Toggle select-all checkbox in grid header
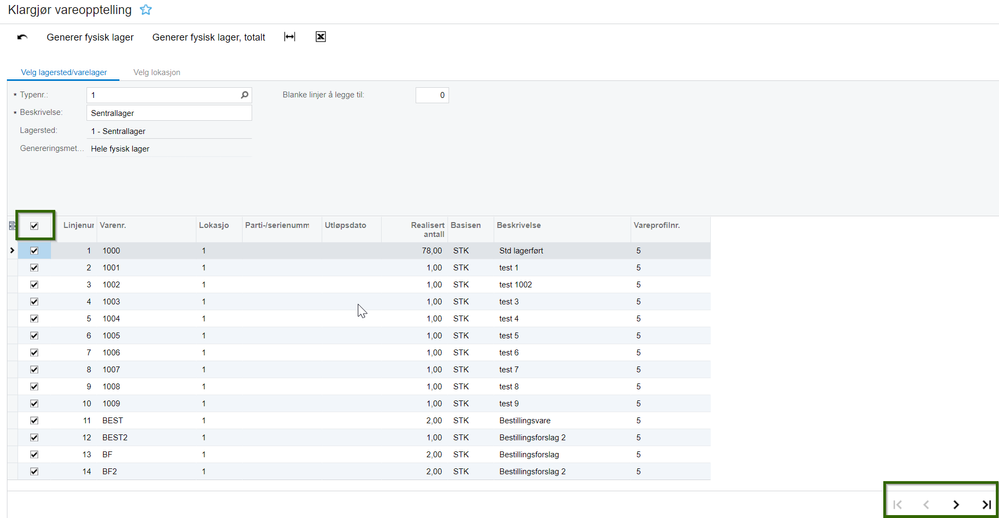Screen dimensions: 999x518 tap(34, 226)
